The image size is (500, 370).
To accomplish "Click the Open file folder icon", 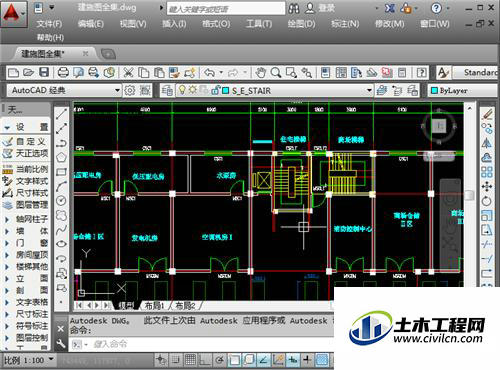I will (x=29, y=72).
